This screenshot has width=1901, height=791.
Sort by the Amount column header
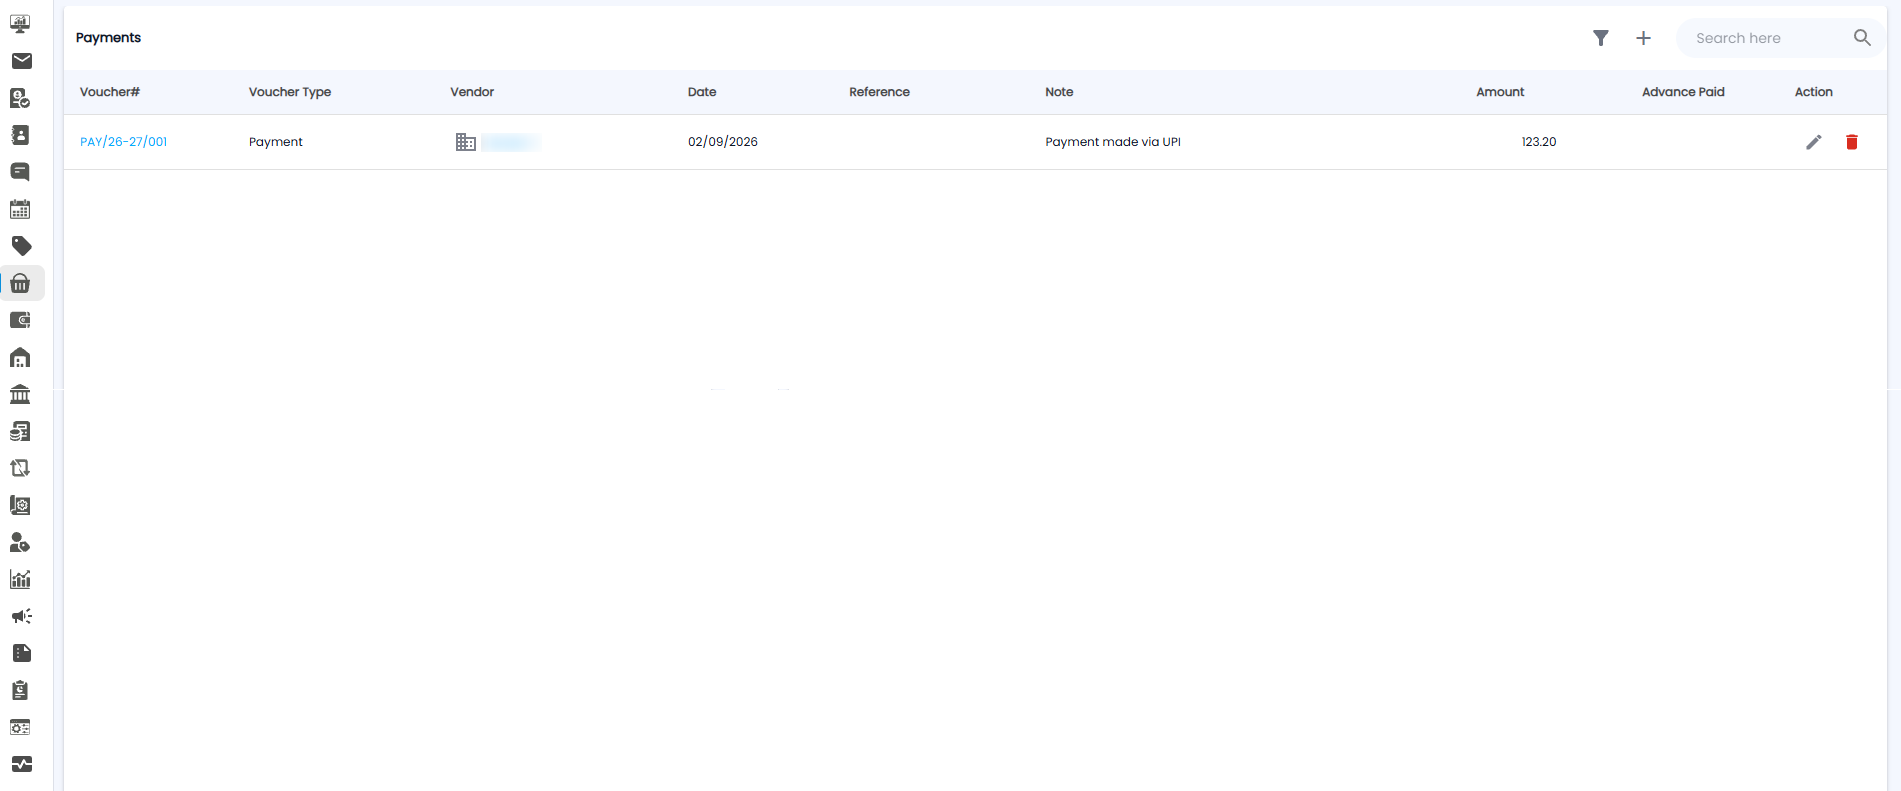(x=1500, y=92)
